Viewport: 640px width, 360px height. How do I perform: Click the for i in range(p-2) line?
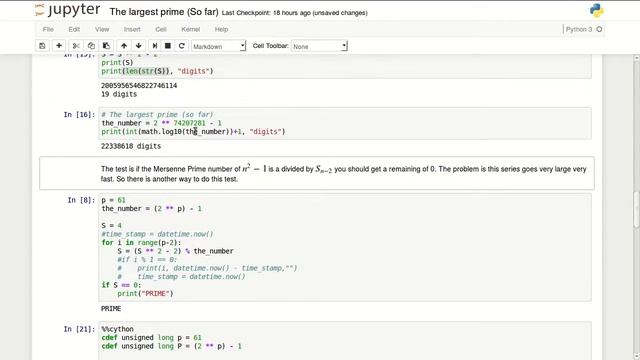[x=141, y=242]
